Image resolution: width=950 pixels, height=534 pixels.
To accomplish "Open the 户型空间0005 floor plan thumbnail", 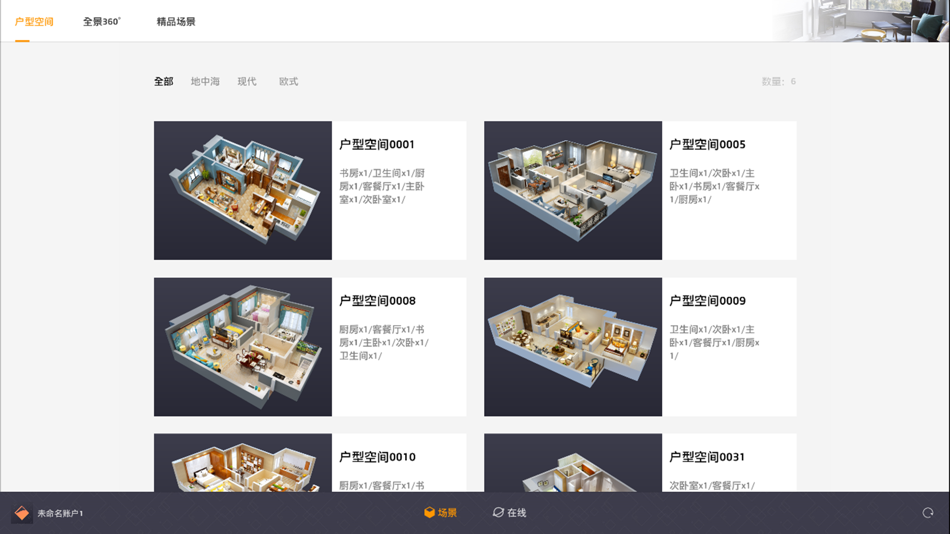I will coord(573,190).
